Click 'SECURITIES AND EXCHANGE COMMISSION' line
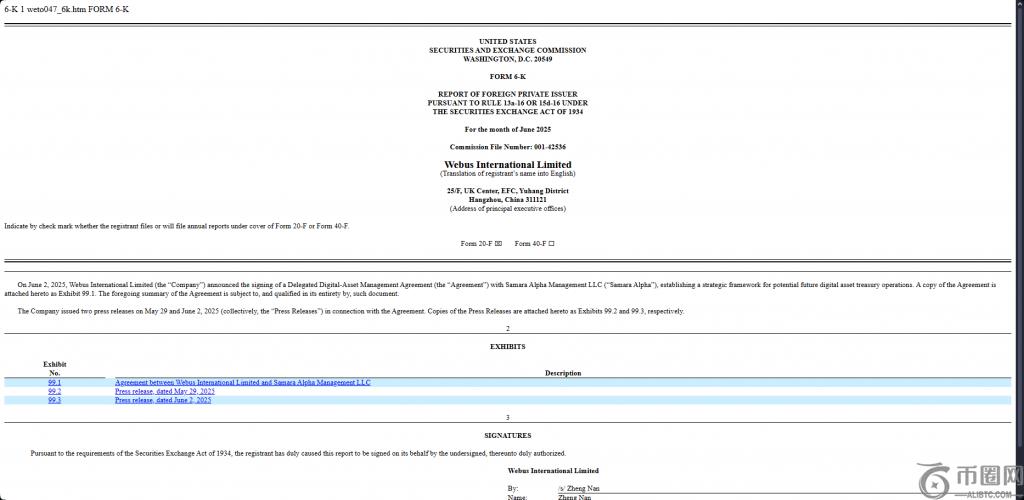Viewport: 1024px width, 500px height. [507, 51]
